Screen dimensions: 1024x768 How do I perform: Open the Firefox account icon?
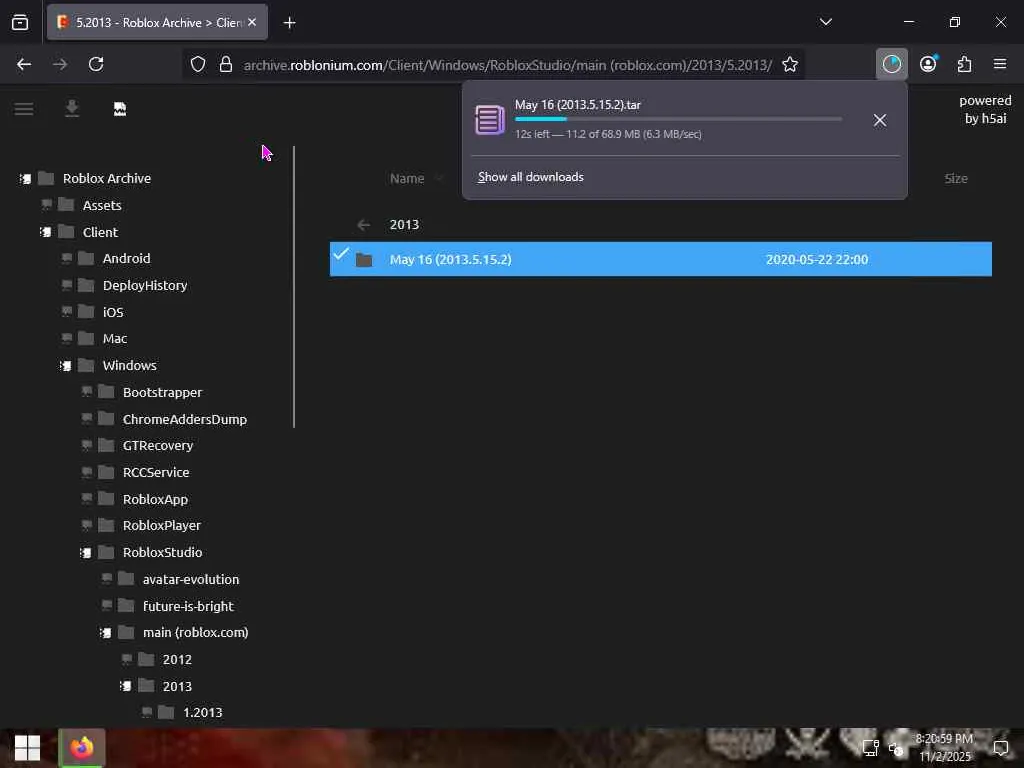[x=928, y=64]
